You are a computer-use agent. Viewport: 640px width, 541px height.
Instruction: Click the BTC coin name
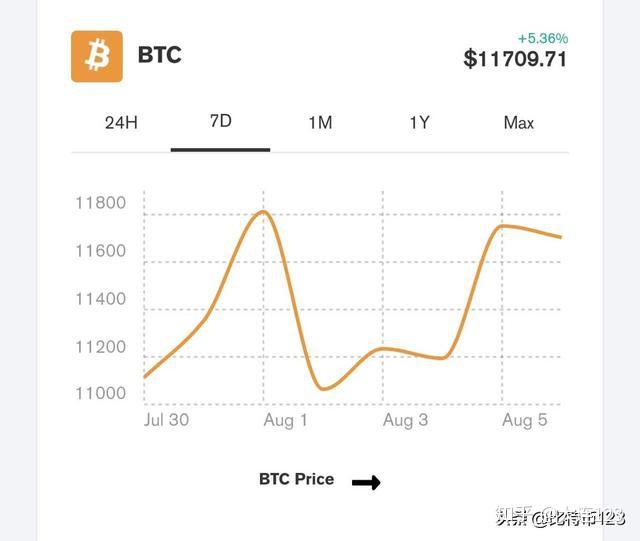tap(159, 55)
